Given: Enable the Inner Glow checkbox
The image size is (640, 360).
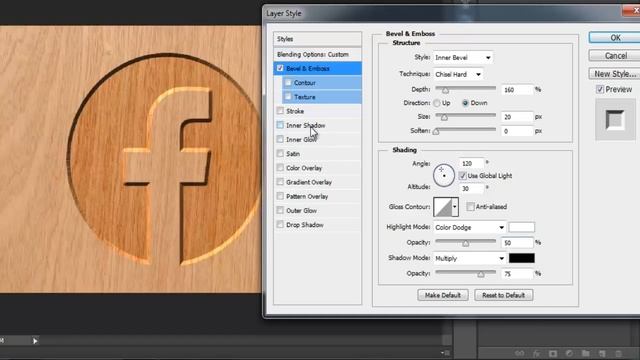Looking at the screenshot, I should (280, 139).
